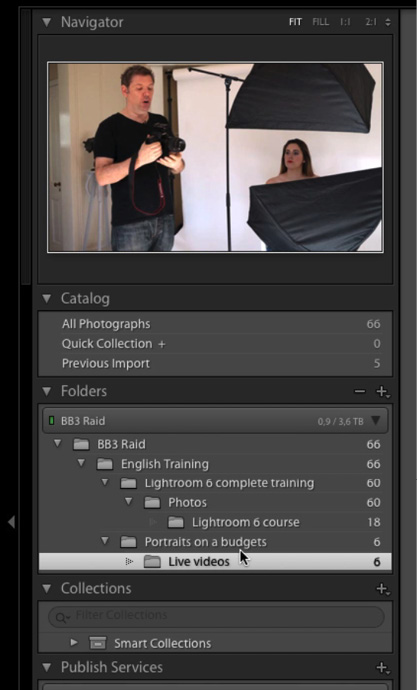
Task: Collapse the Navigator panel
Action: (x=47, y=22)
